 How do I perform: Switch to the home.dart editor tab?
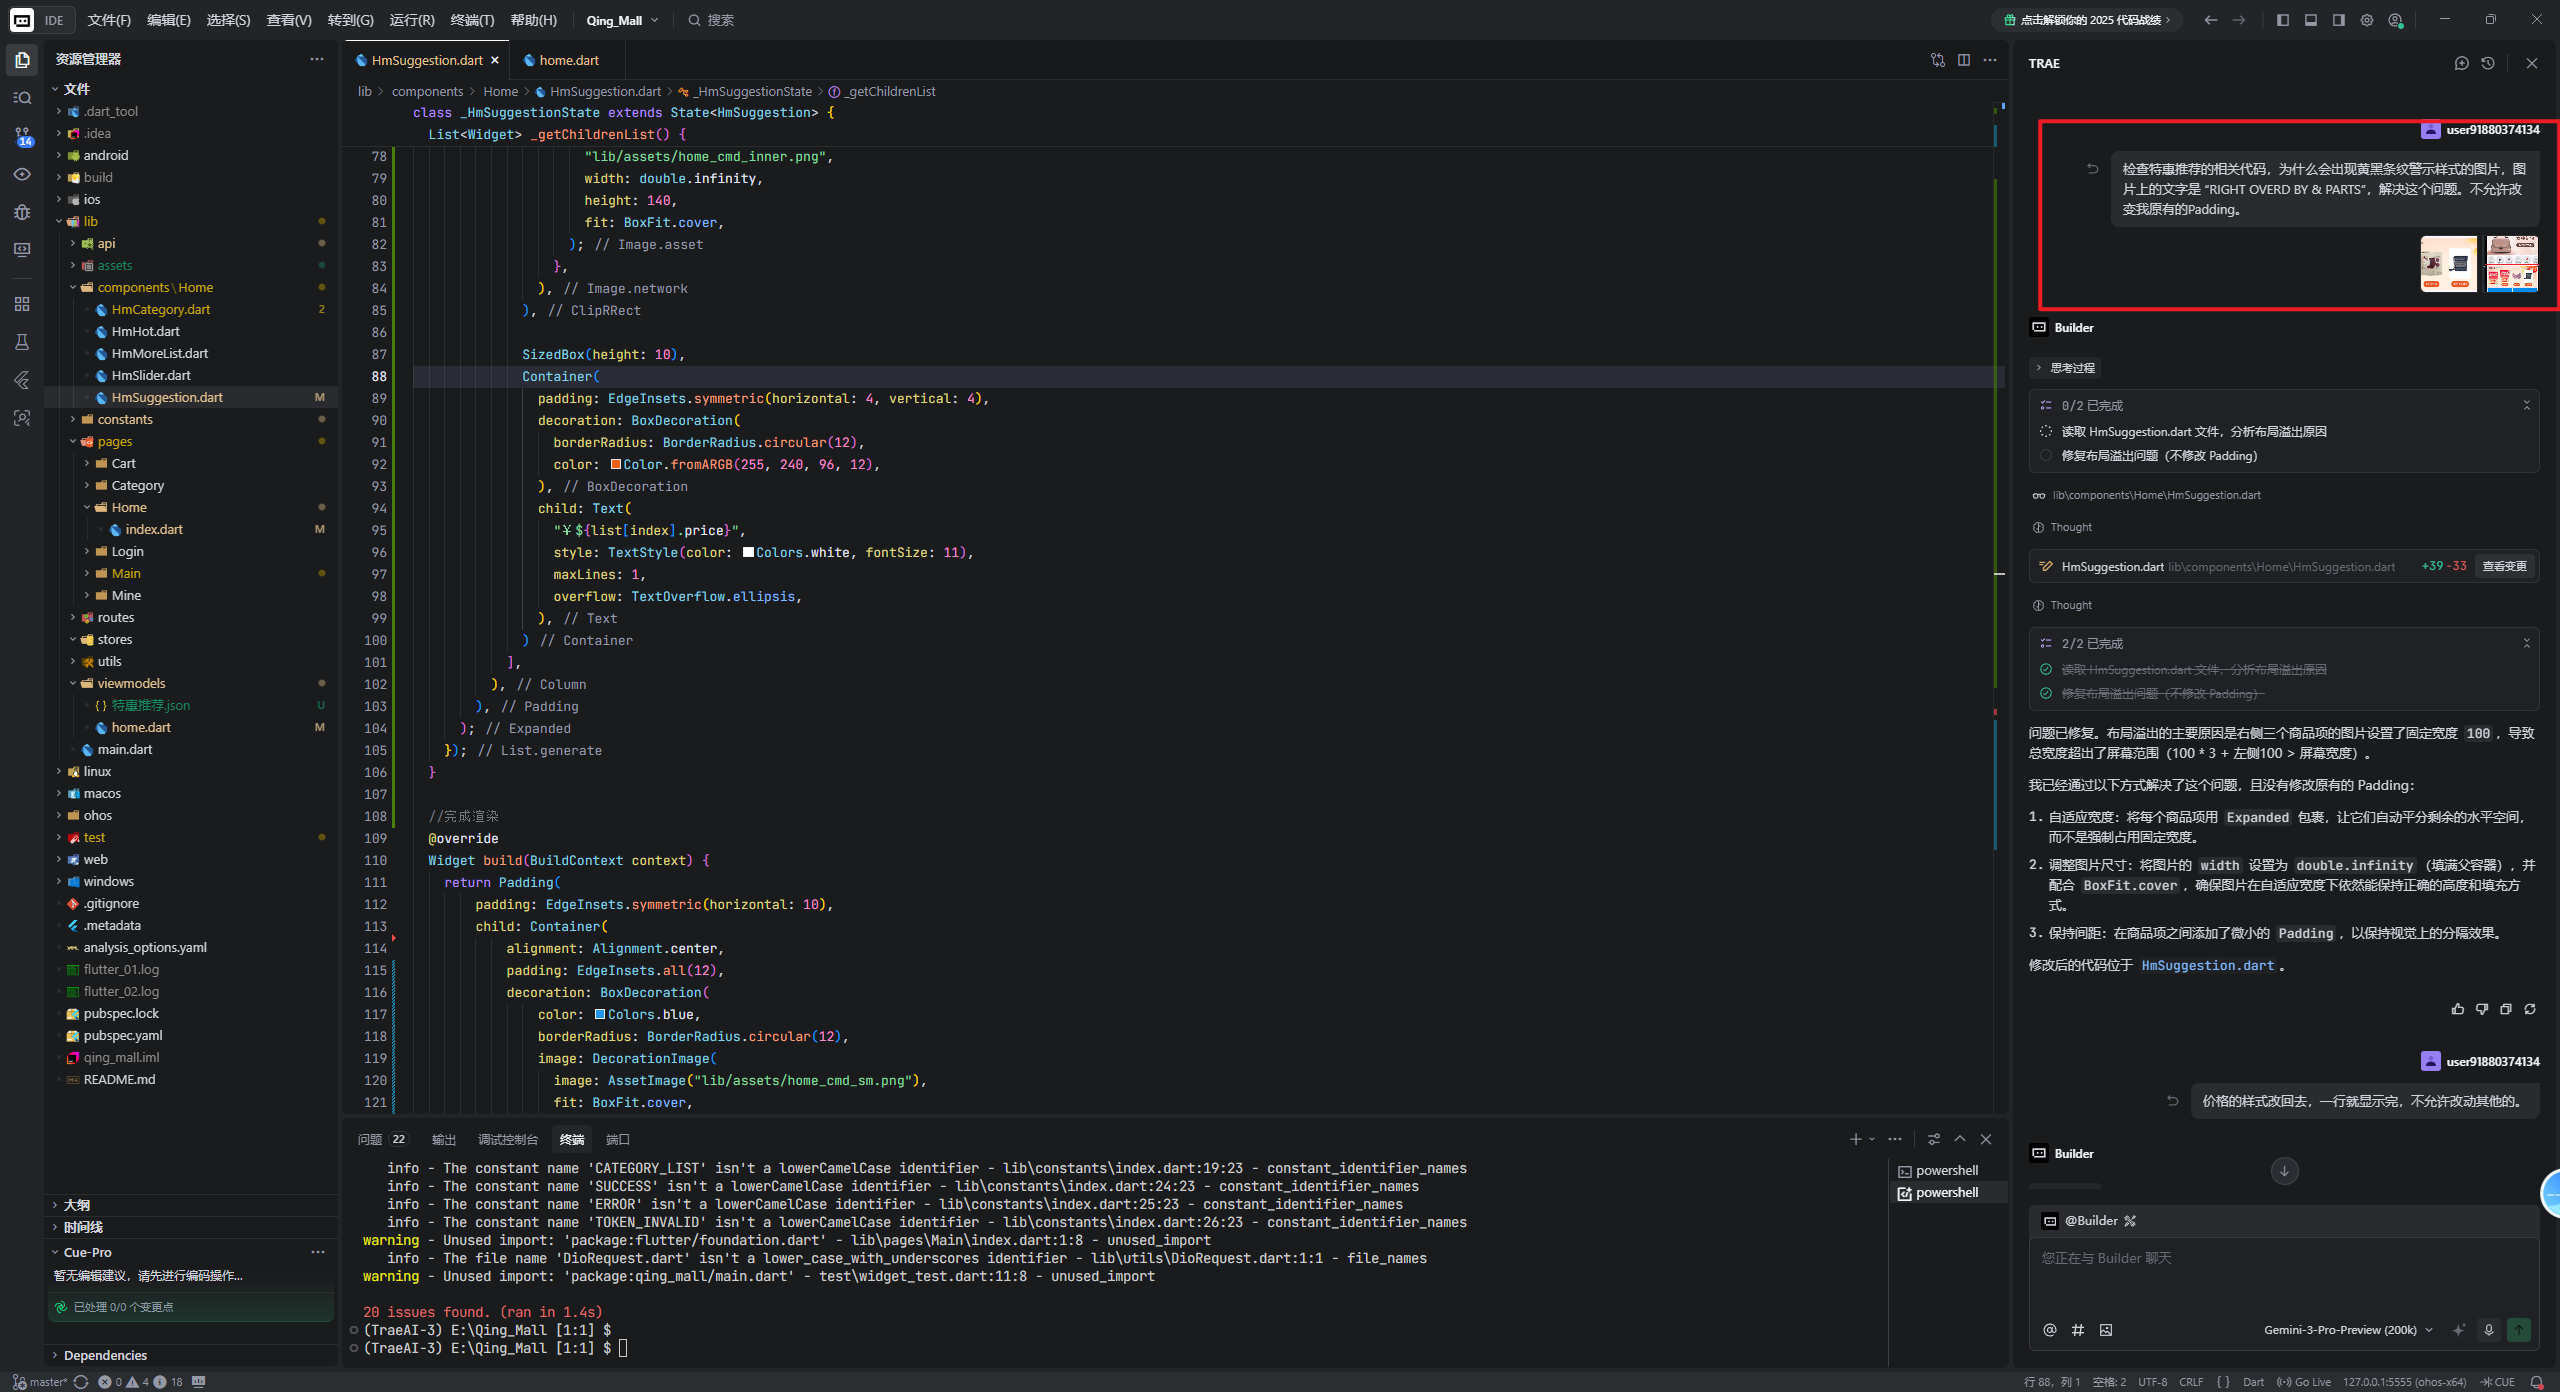coord(568,60)
